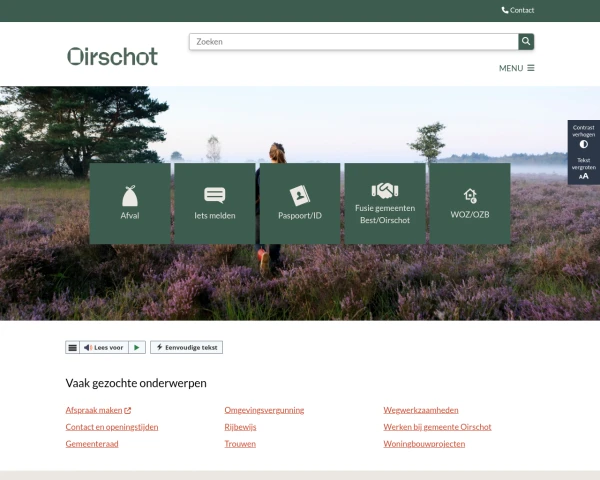Open the Wegwerkzaamheden link
Viewport: 600px width, 480px height.
[x=421, y=410]
